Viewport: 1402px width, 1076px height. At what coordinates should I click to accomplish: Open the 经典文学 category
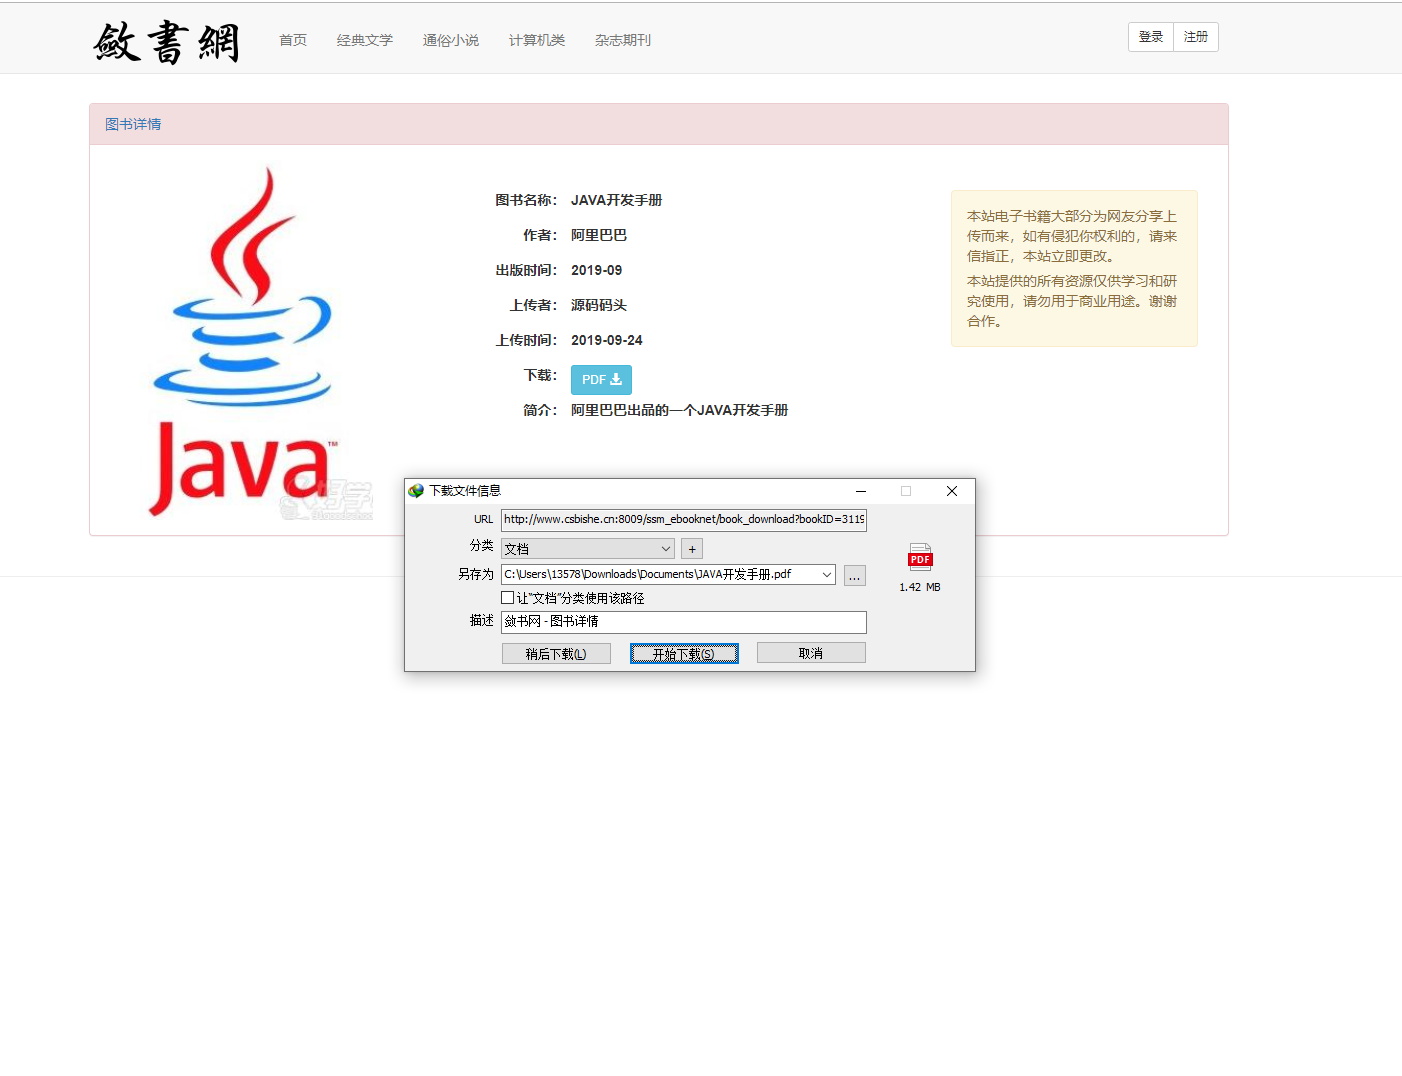coord(365,40)
